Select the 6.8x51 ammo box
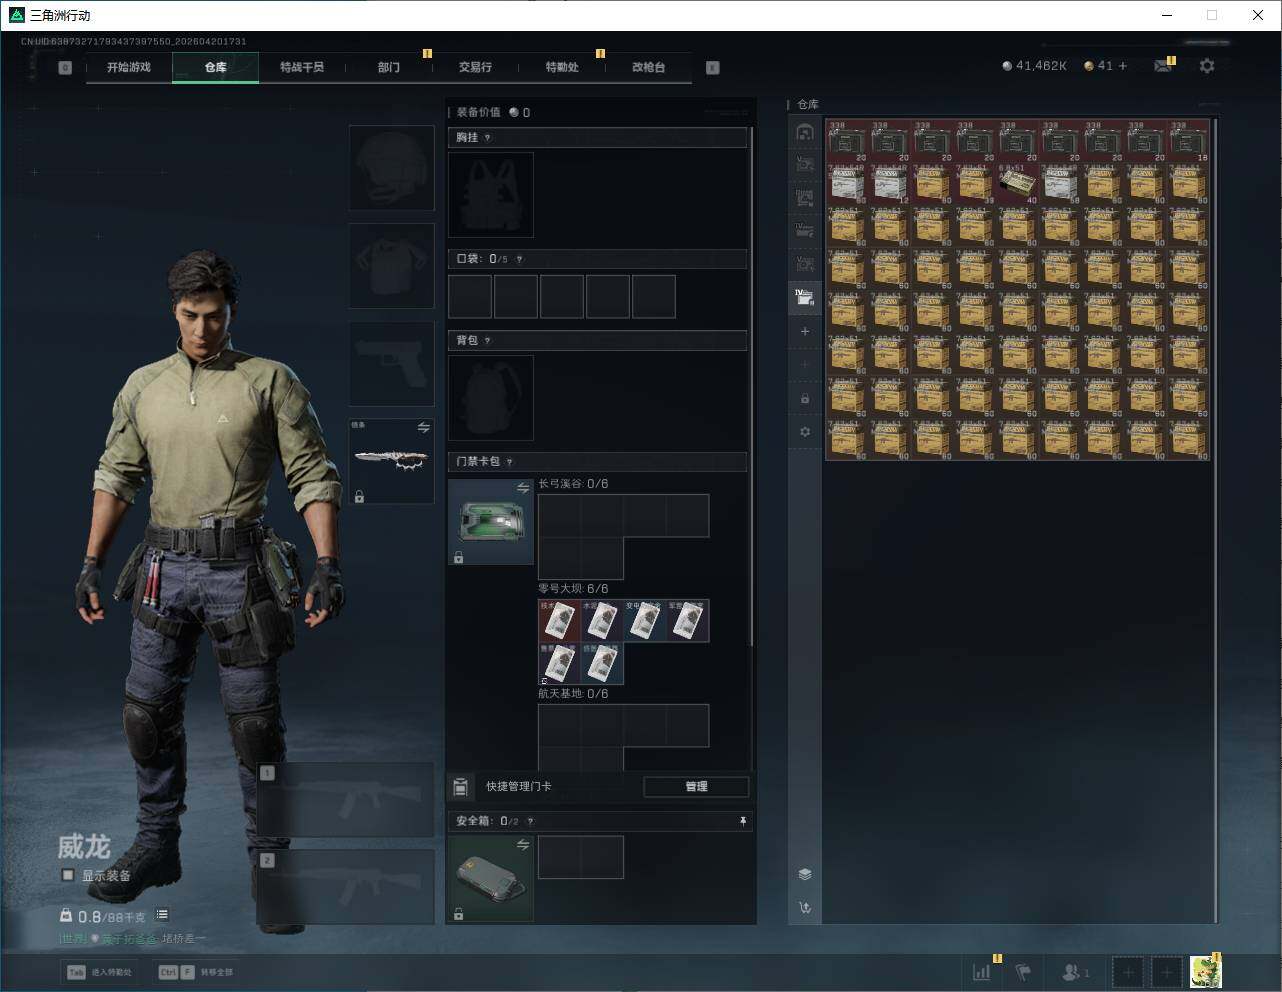 coord(1018,184)
